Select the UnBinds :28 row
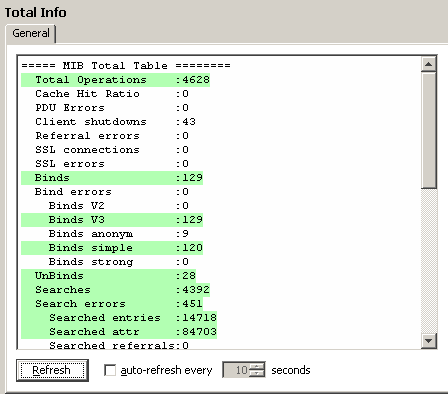Screen dimensions: 448x394 click(x=108, y=276)
